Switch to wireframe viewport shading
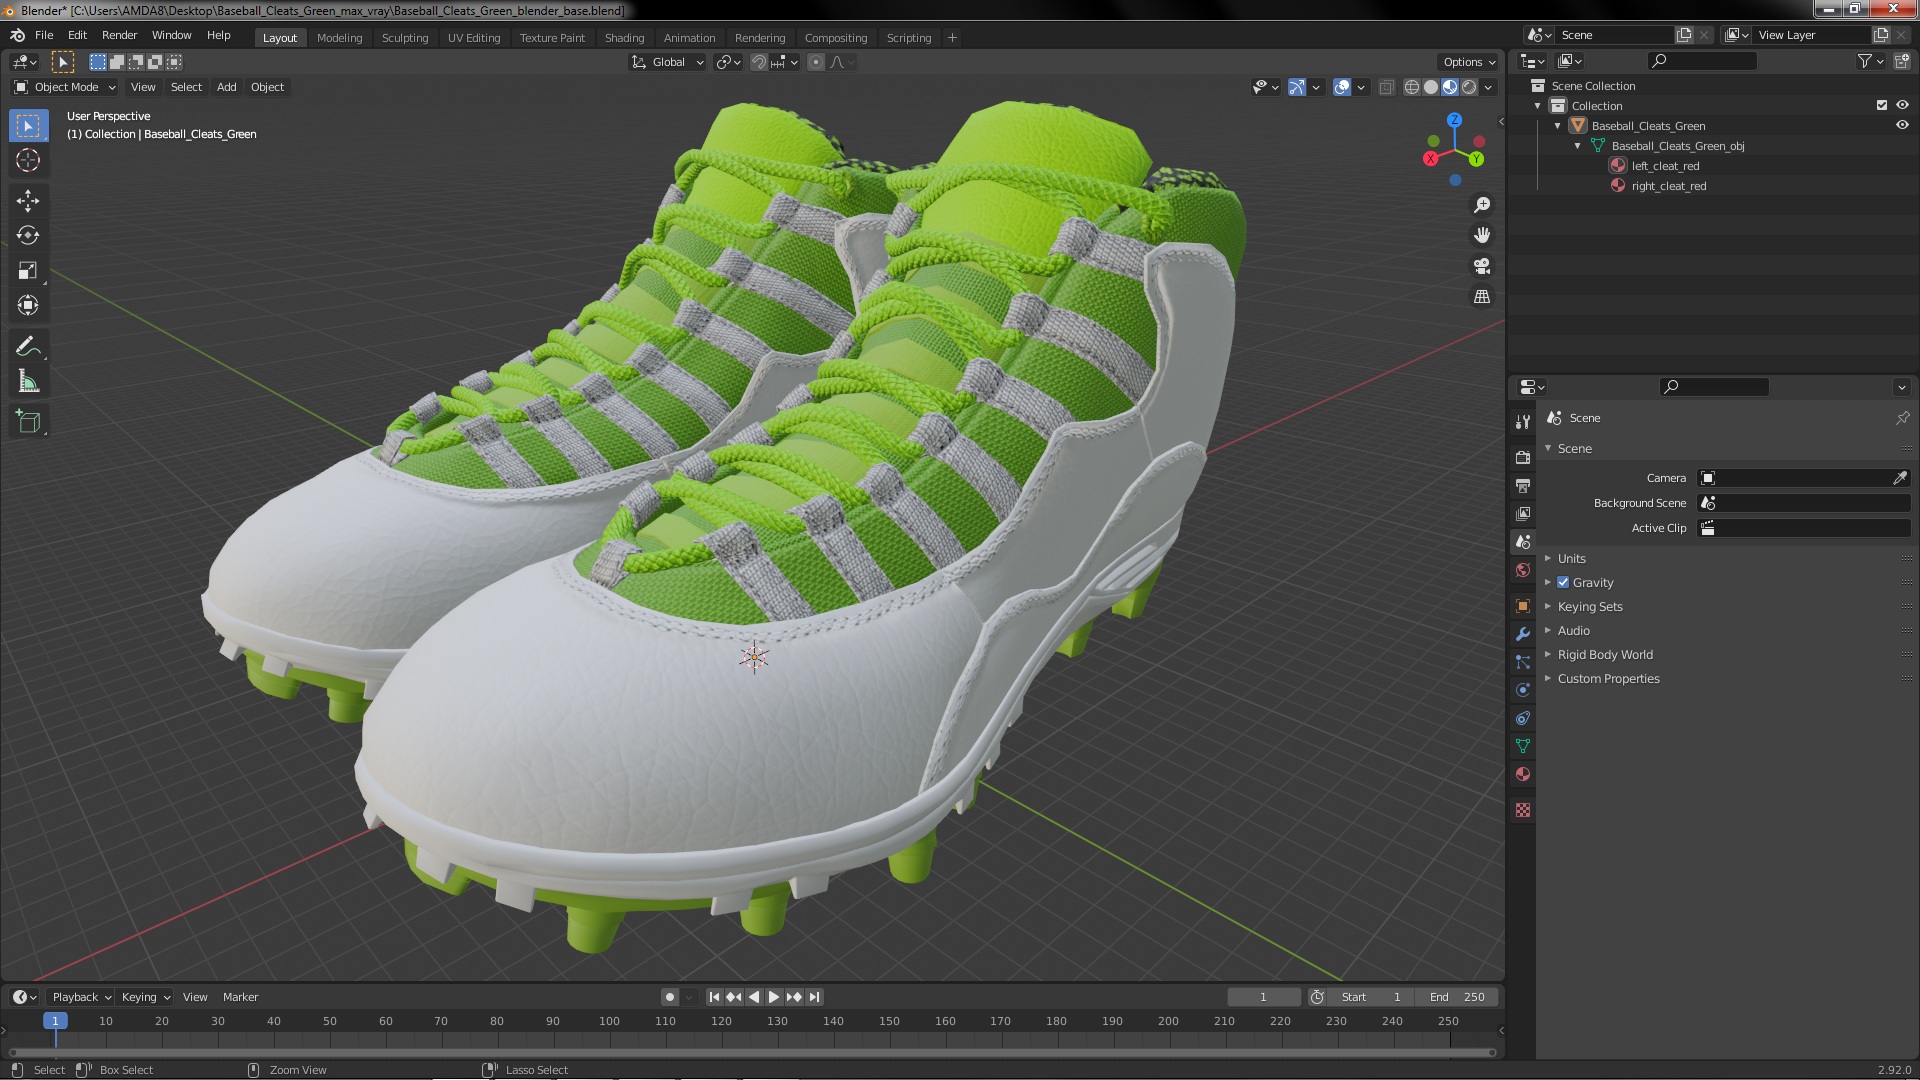This screenshot has width=1920, height=1080. (x=1412, y=87)
